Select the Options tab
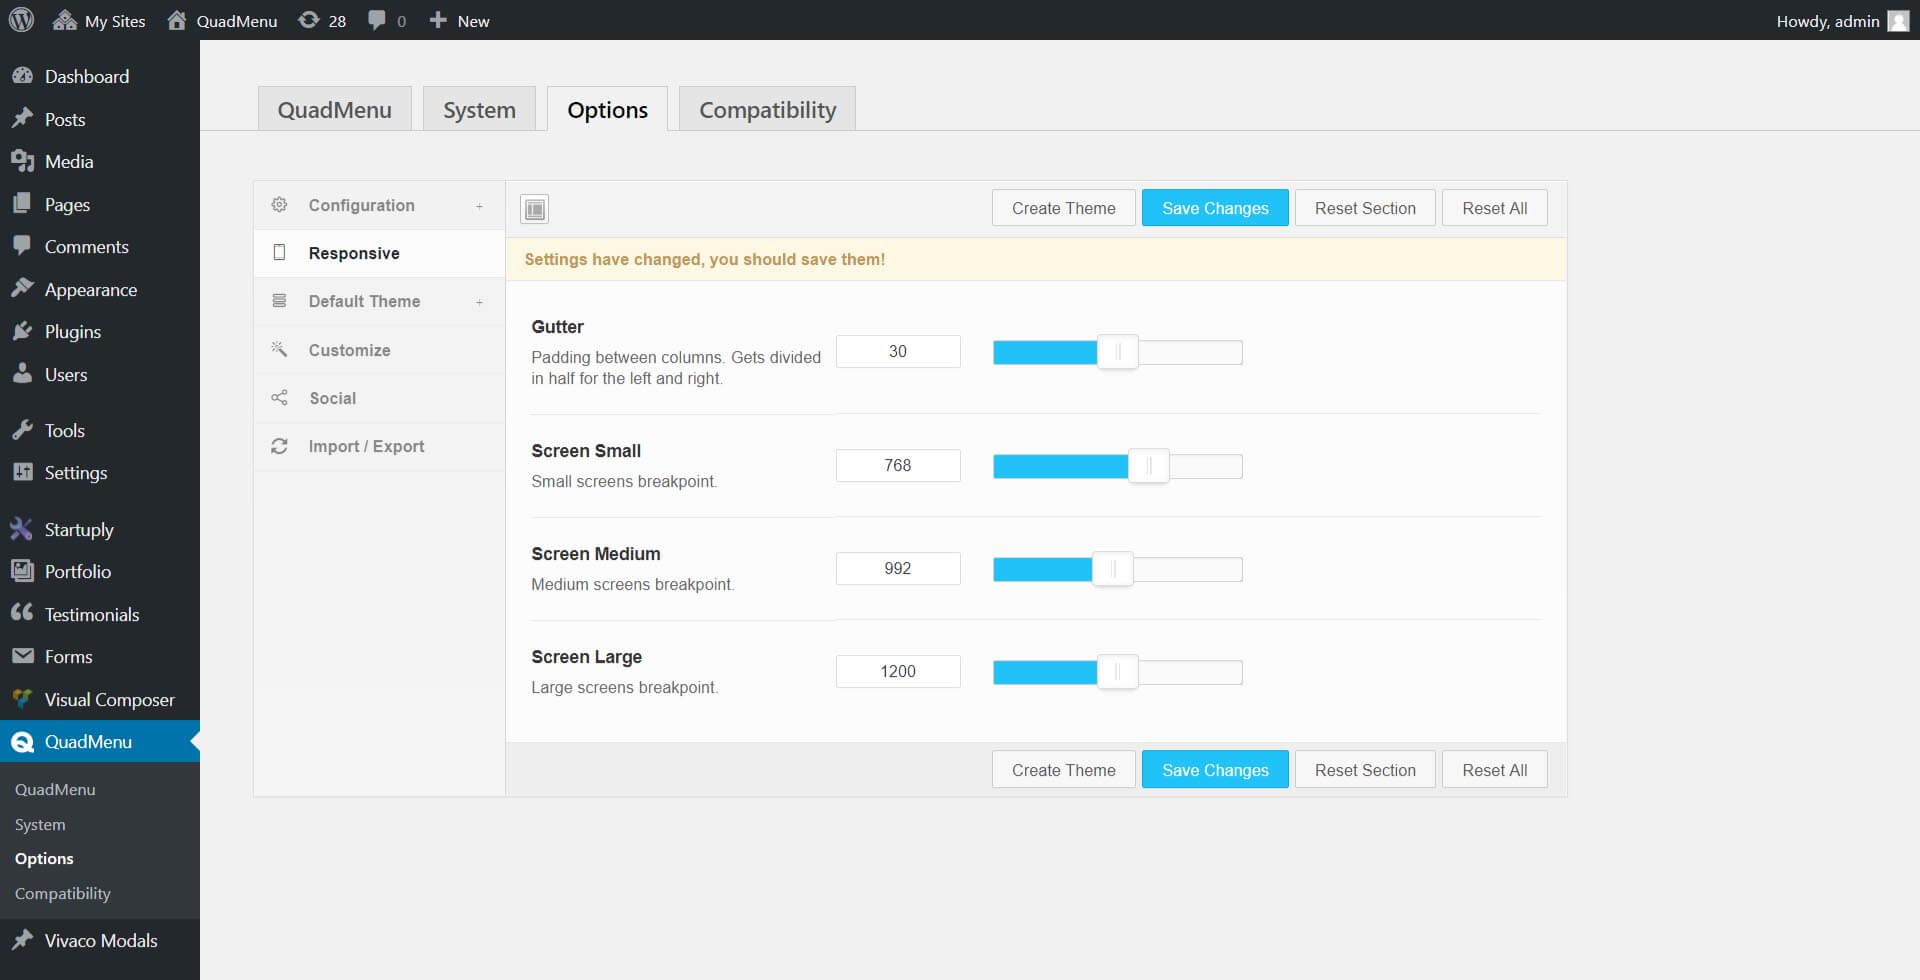The image size is (1920, 980). coord(607,109)
